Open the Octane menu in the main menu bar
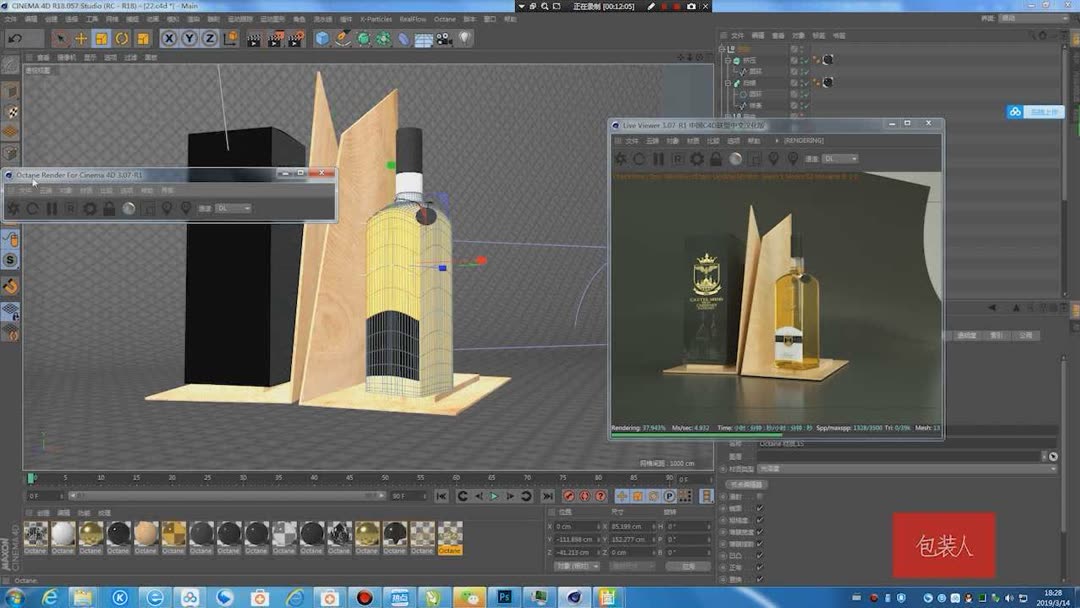The image size is (1080, 608). (x=445, y=19)
